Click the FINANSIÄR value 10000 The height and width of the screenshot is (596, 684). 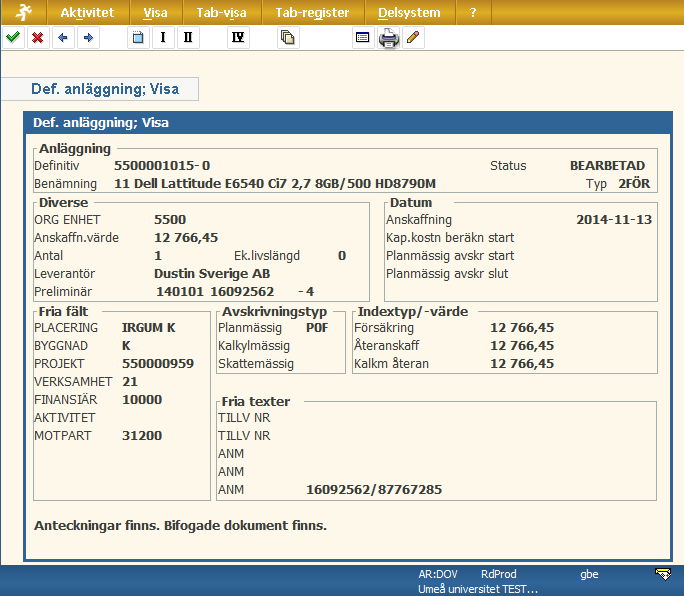[x=142, y=400]
